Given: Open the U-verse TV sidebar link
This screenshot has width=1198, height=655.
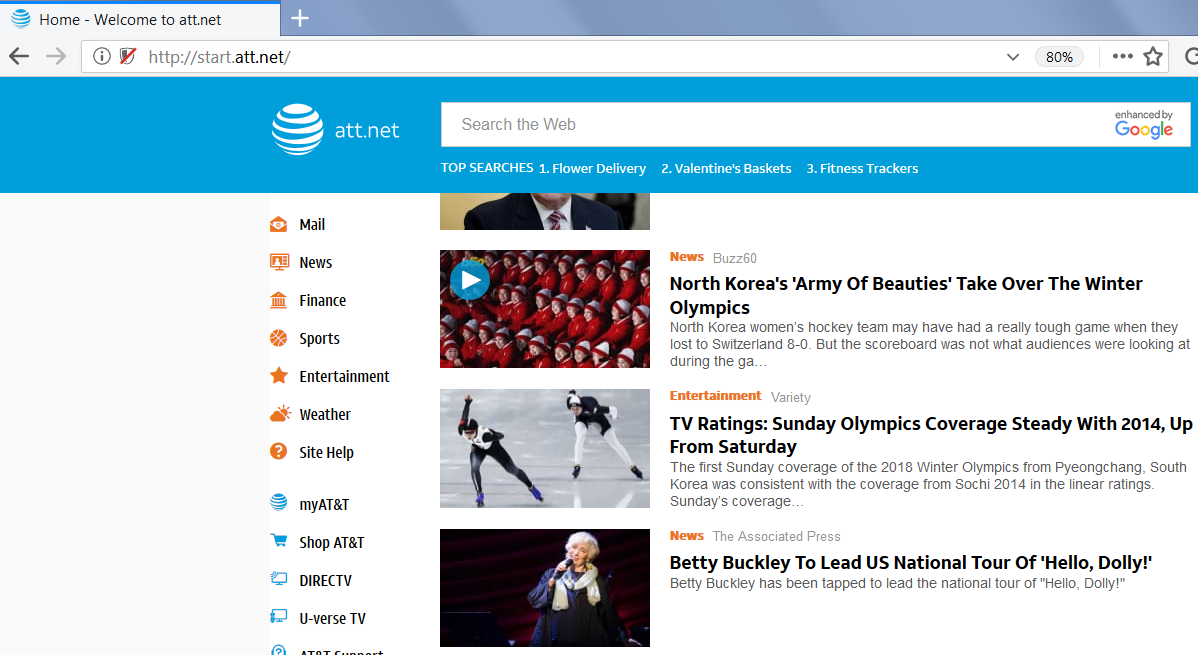Looking at the screenshot, I should pyautogui.click(x=332, y=618).
